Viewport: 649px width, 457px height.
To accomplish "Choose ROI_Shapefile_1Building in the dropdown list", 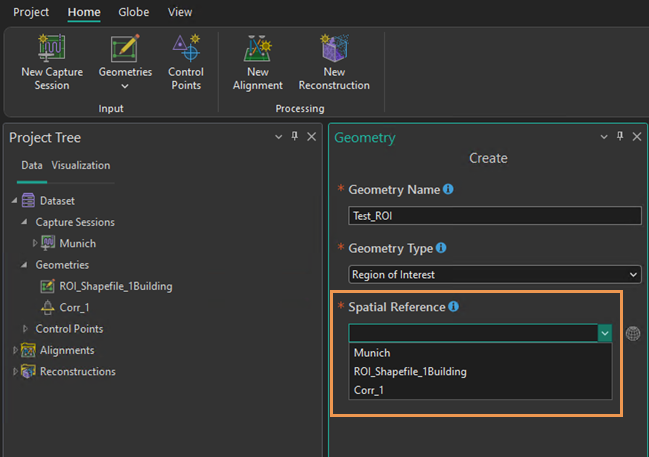I will pos(410,371).
